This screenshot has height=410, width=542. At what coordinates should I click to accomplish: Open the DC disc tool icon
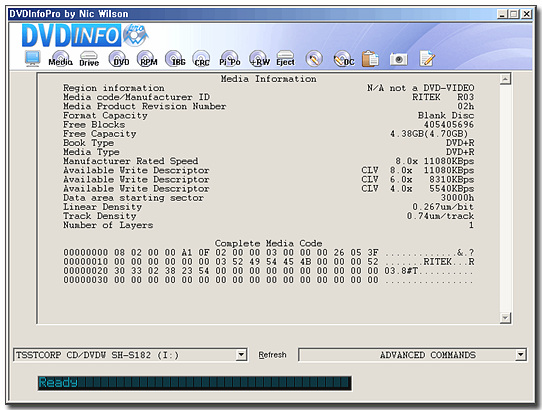click(344, 59)
